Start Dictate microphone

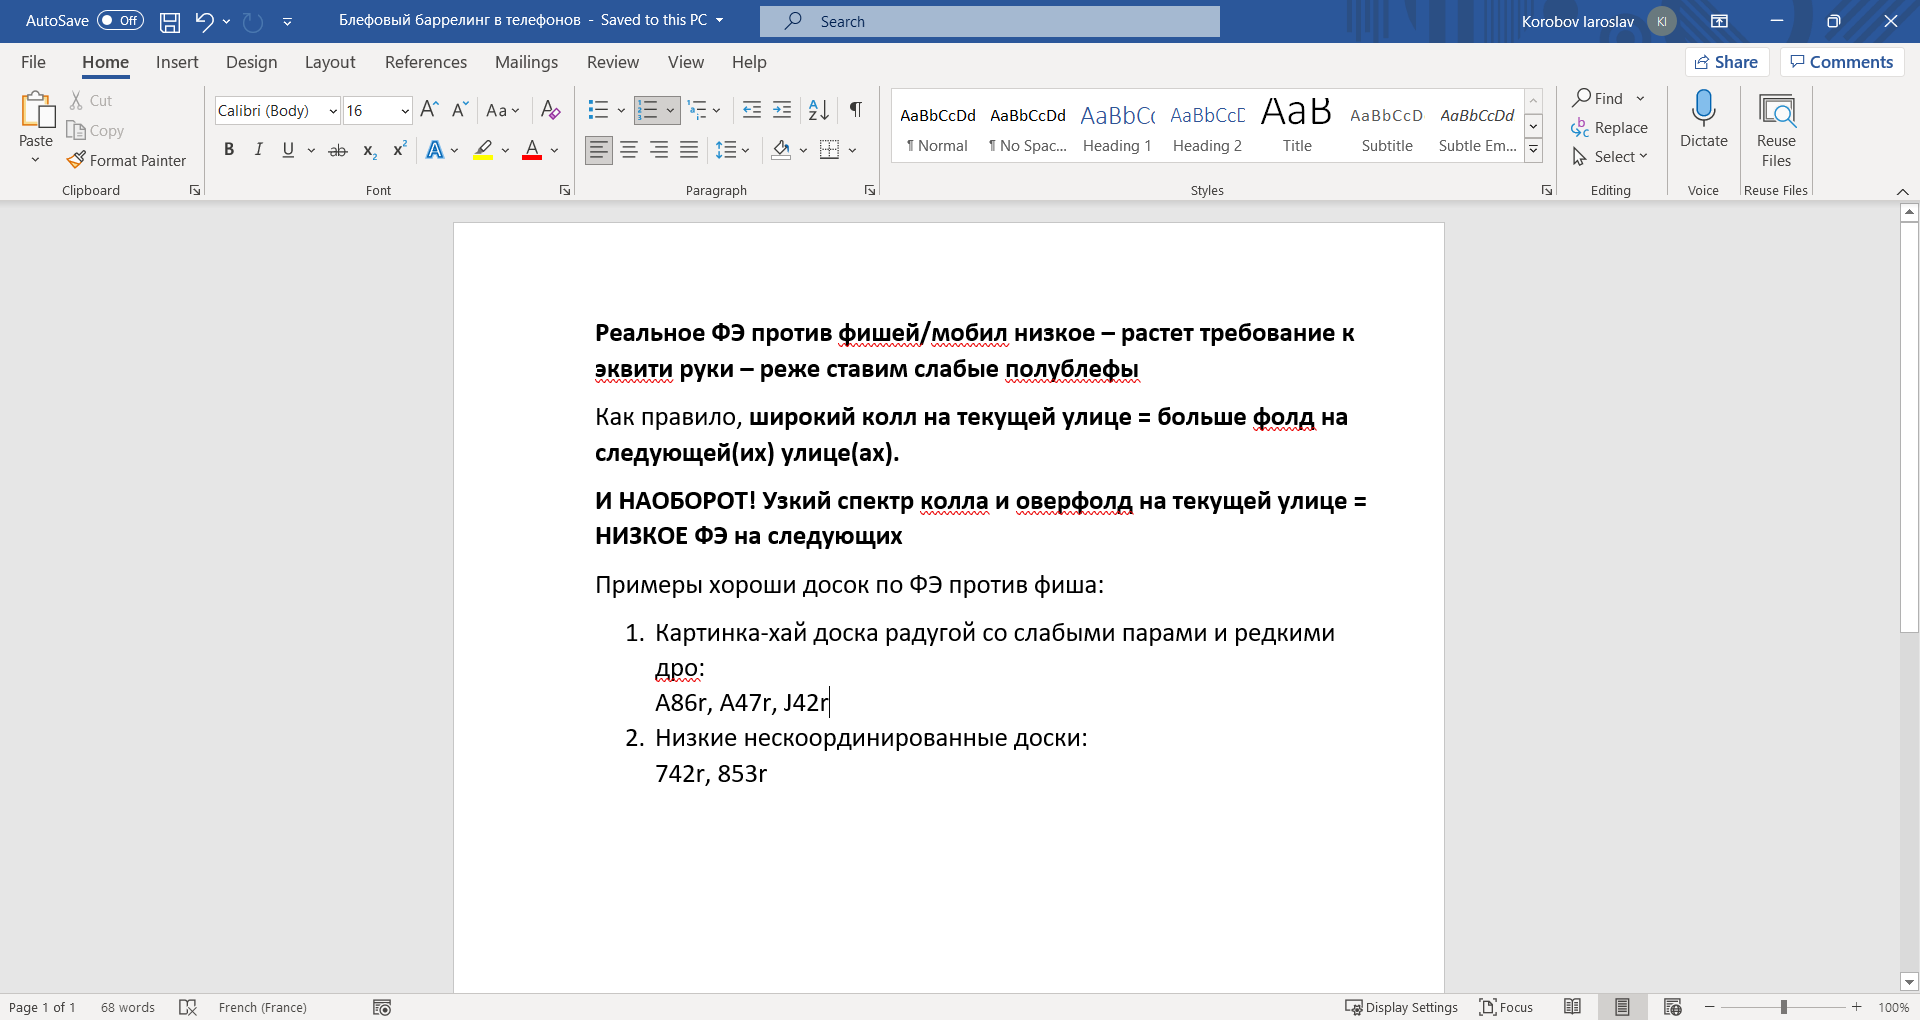pyautogui.click(x=1703, y=119)
